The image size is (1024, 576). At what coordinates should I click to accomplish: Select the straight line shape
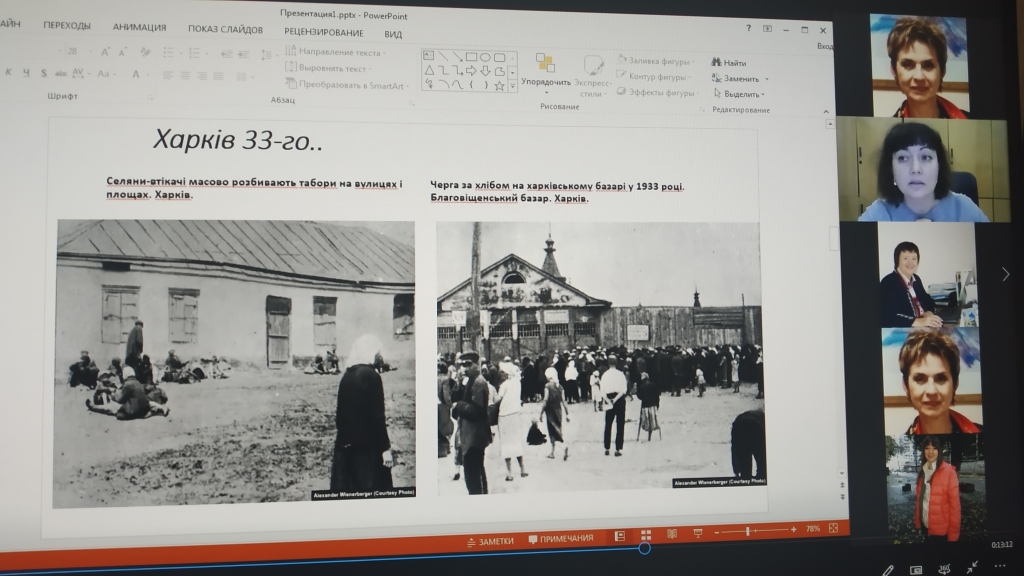(x=443, y=56)
